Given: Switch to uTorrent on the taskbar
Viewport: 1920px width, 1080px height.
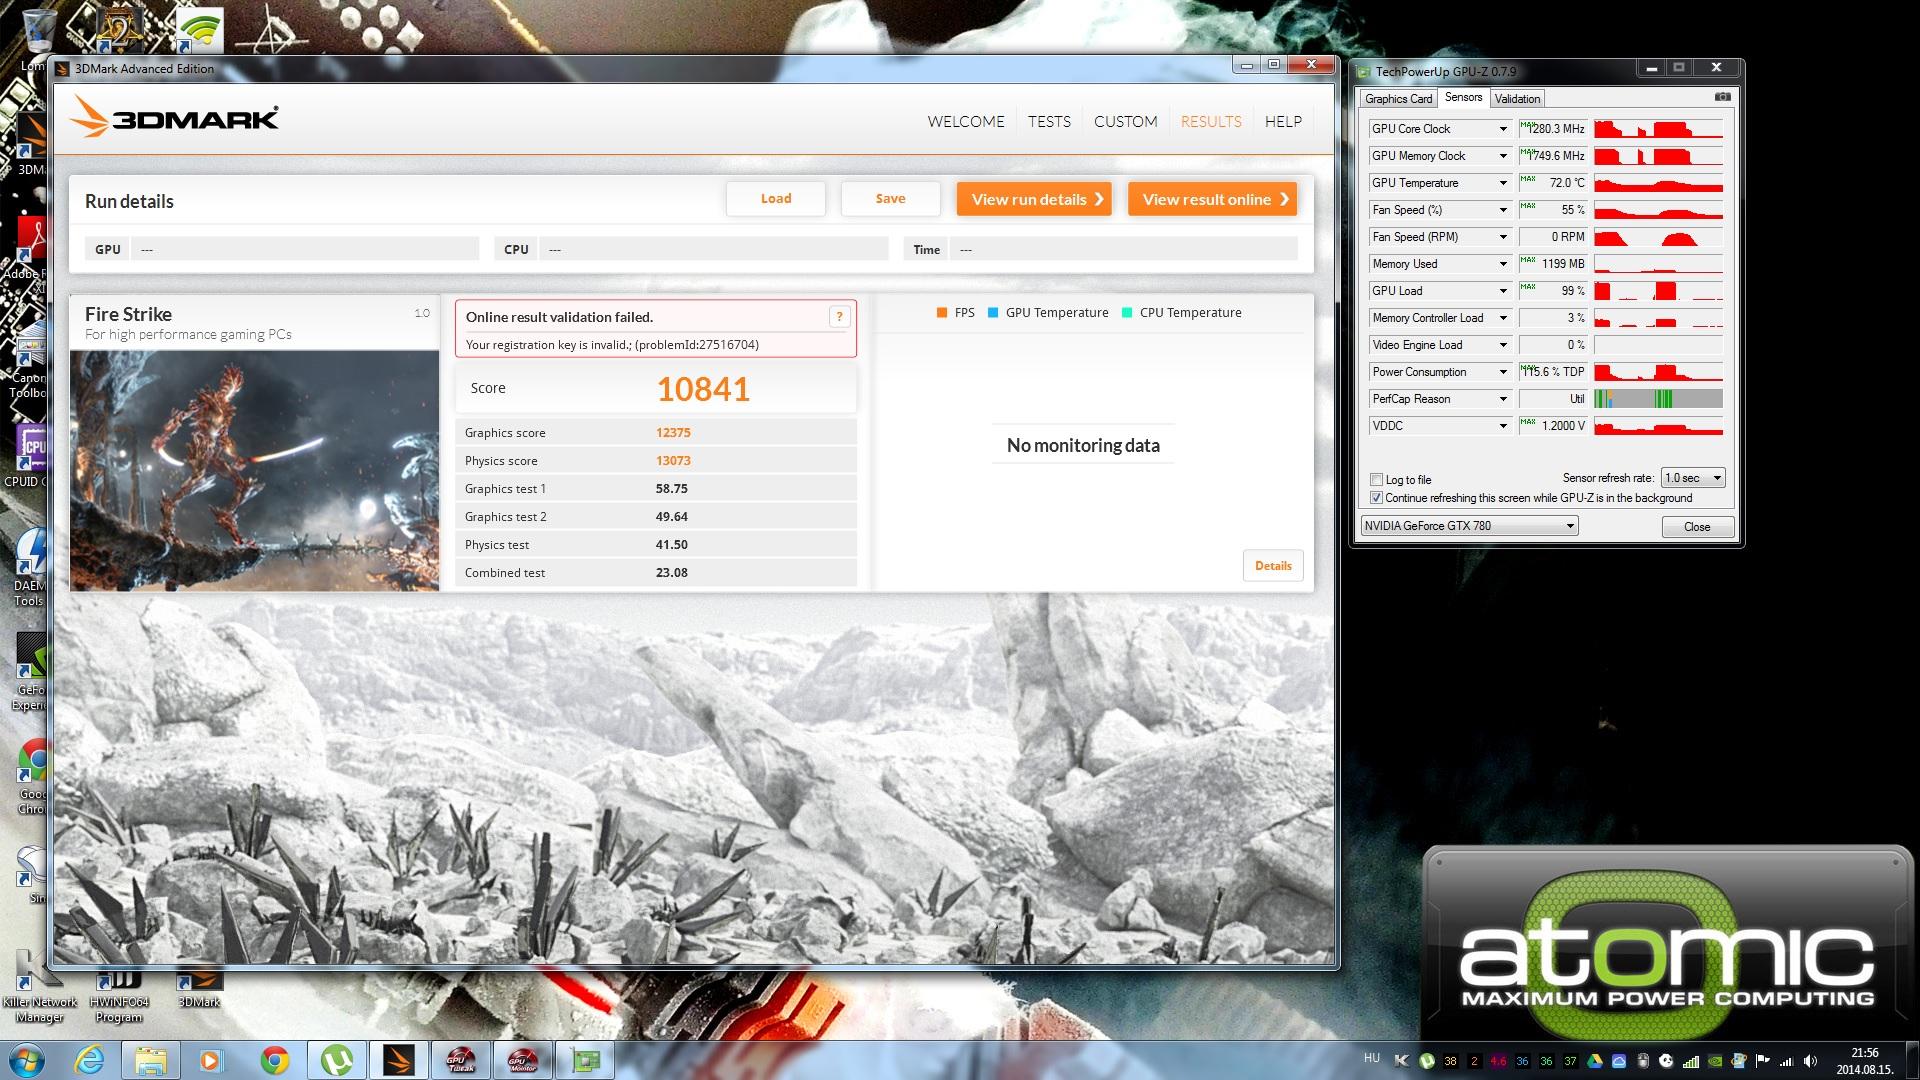Looking at the screenshot, I should tap(337, 1060).
